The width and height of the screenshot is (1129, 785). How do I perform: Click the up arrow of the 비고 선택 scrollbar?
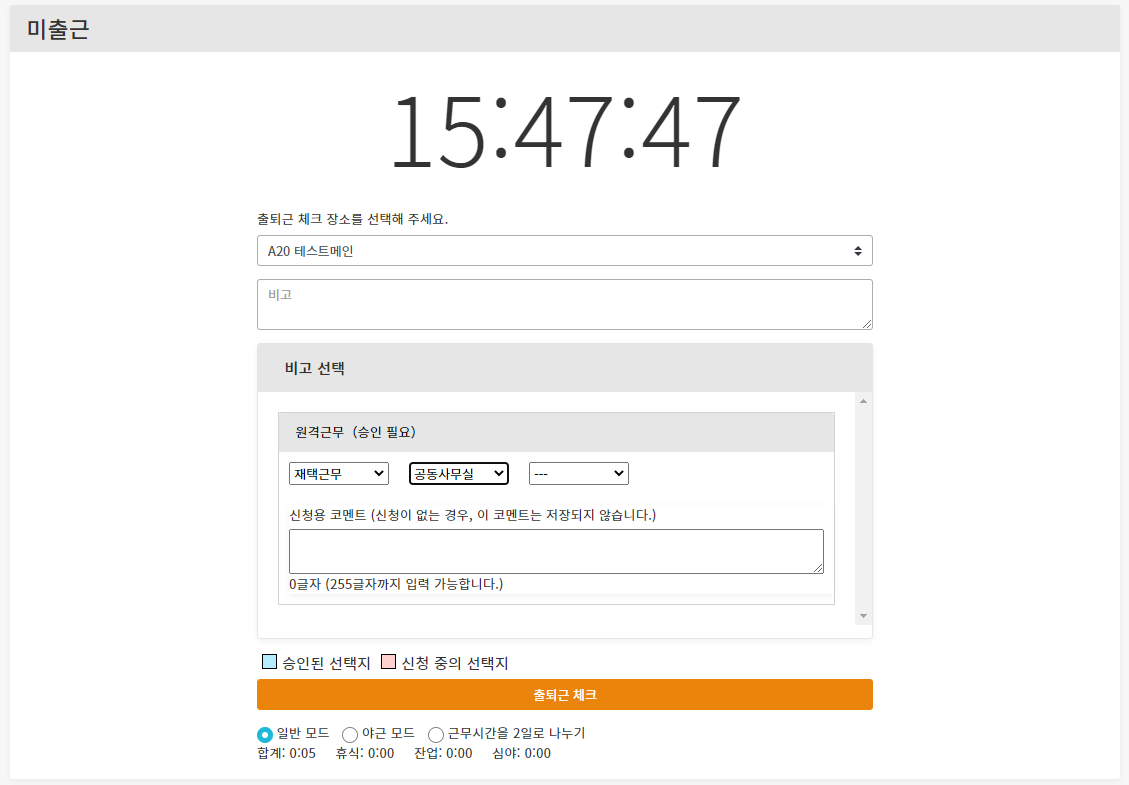[863, 401]
